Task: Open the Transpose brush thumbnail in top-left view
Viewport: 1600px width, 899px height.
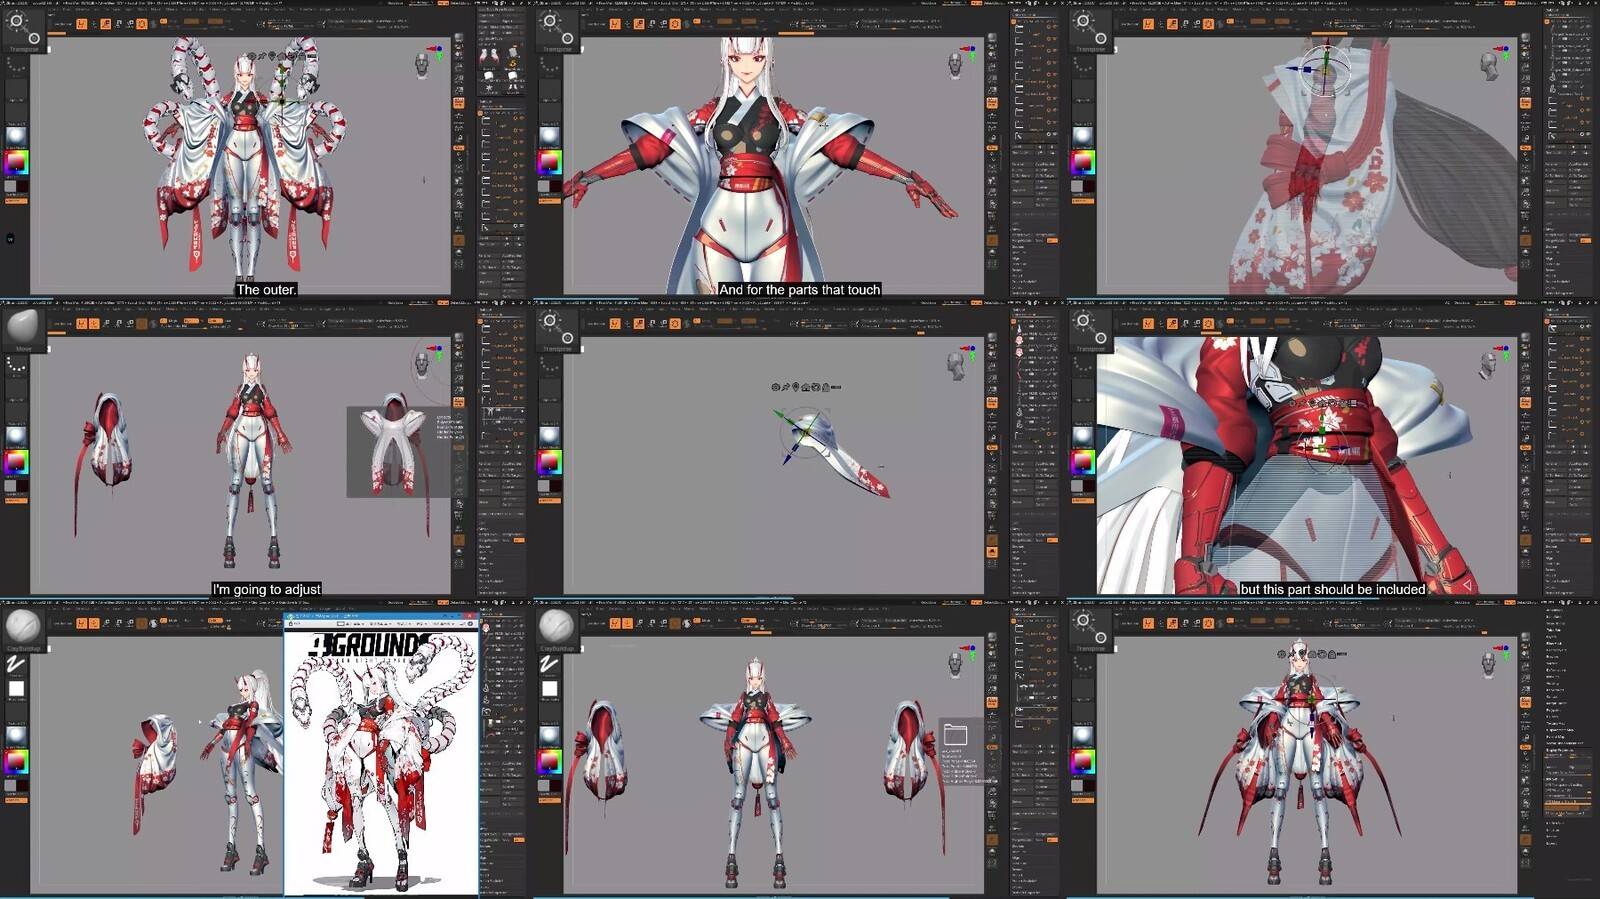Action: pyautogui.click(x=23, y=30)
